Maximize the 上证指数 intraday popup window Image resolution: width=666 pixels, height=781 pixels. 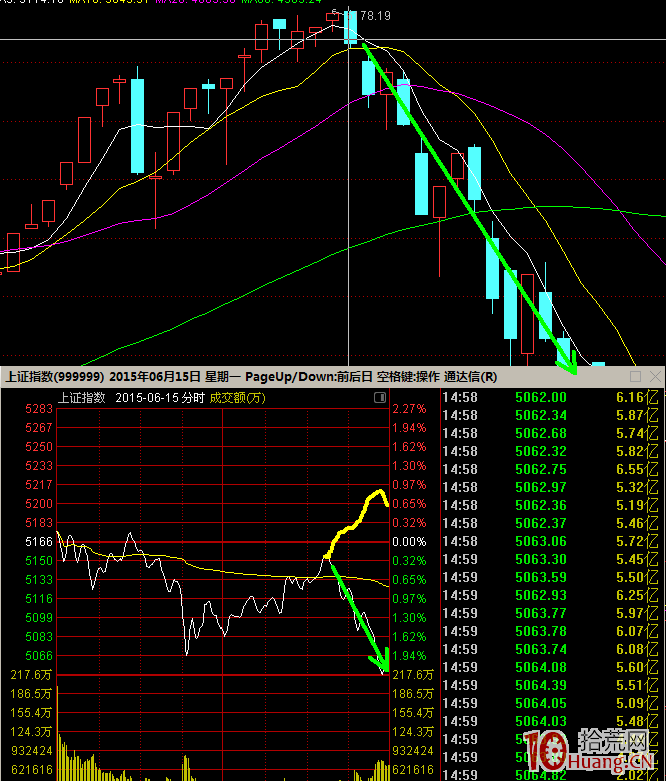[635, 377]
